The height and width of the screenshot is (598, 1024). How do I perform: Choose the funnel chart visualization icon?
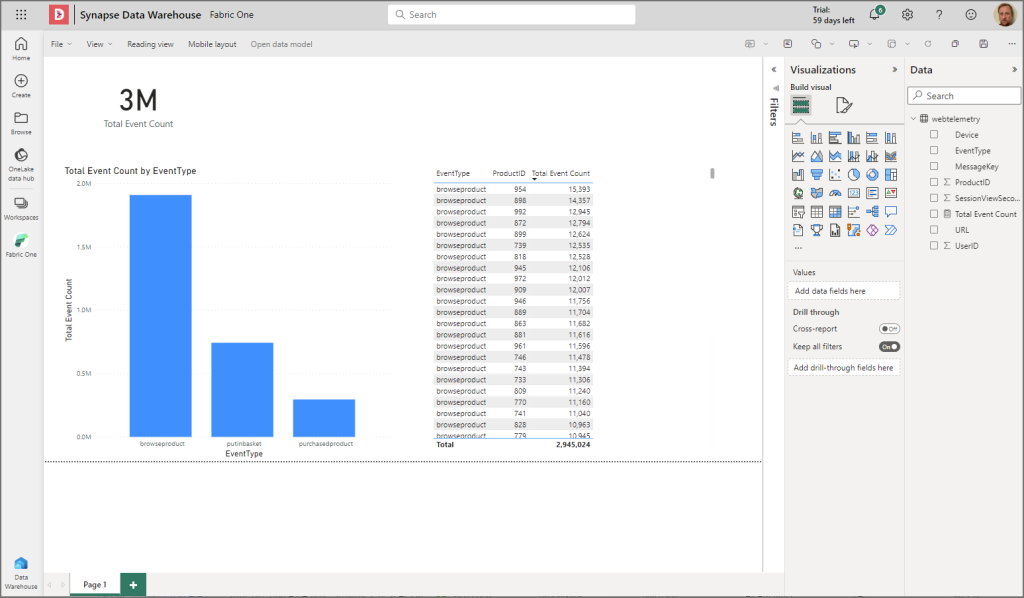(816, 174)
